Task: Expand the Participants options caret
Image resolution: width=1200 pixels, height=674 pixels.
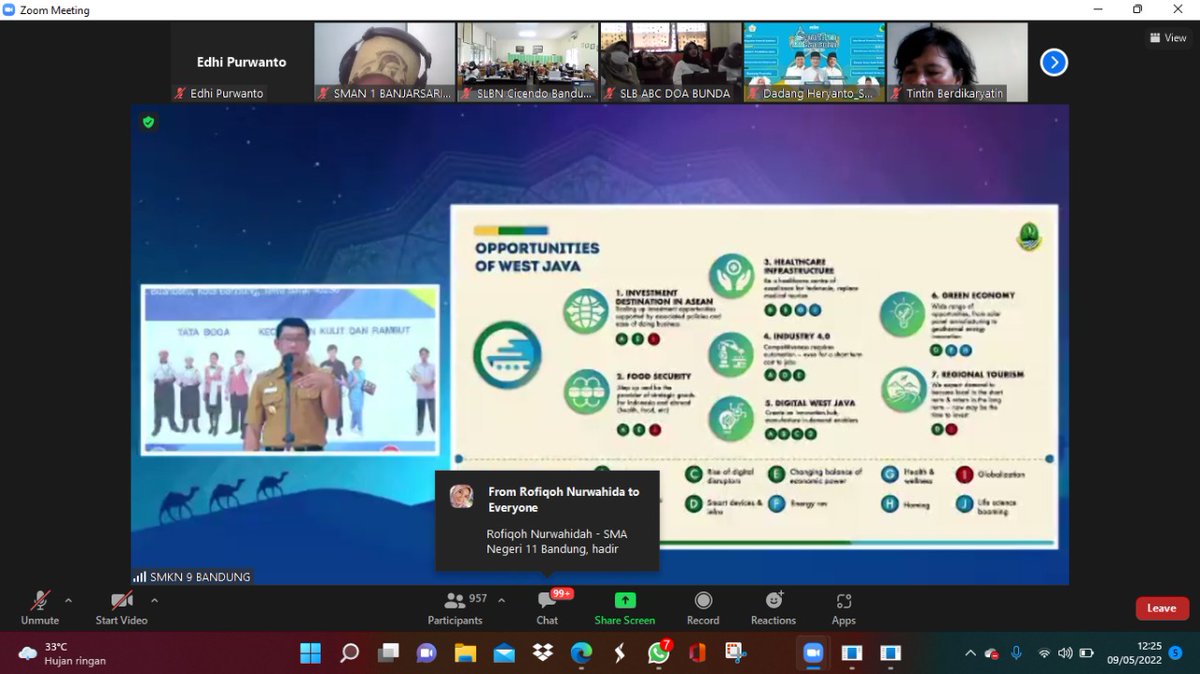Action: coord(501,600)
